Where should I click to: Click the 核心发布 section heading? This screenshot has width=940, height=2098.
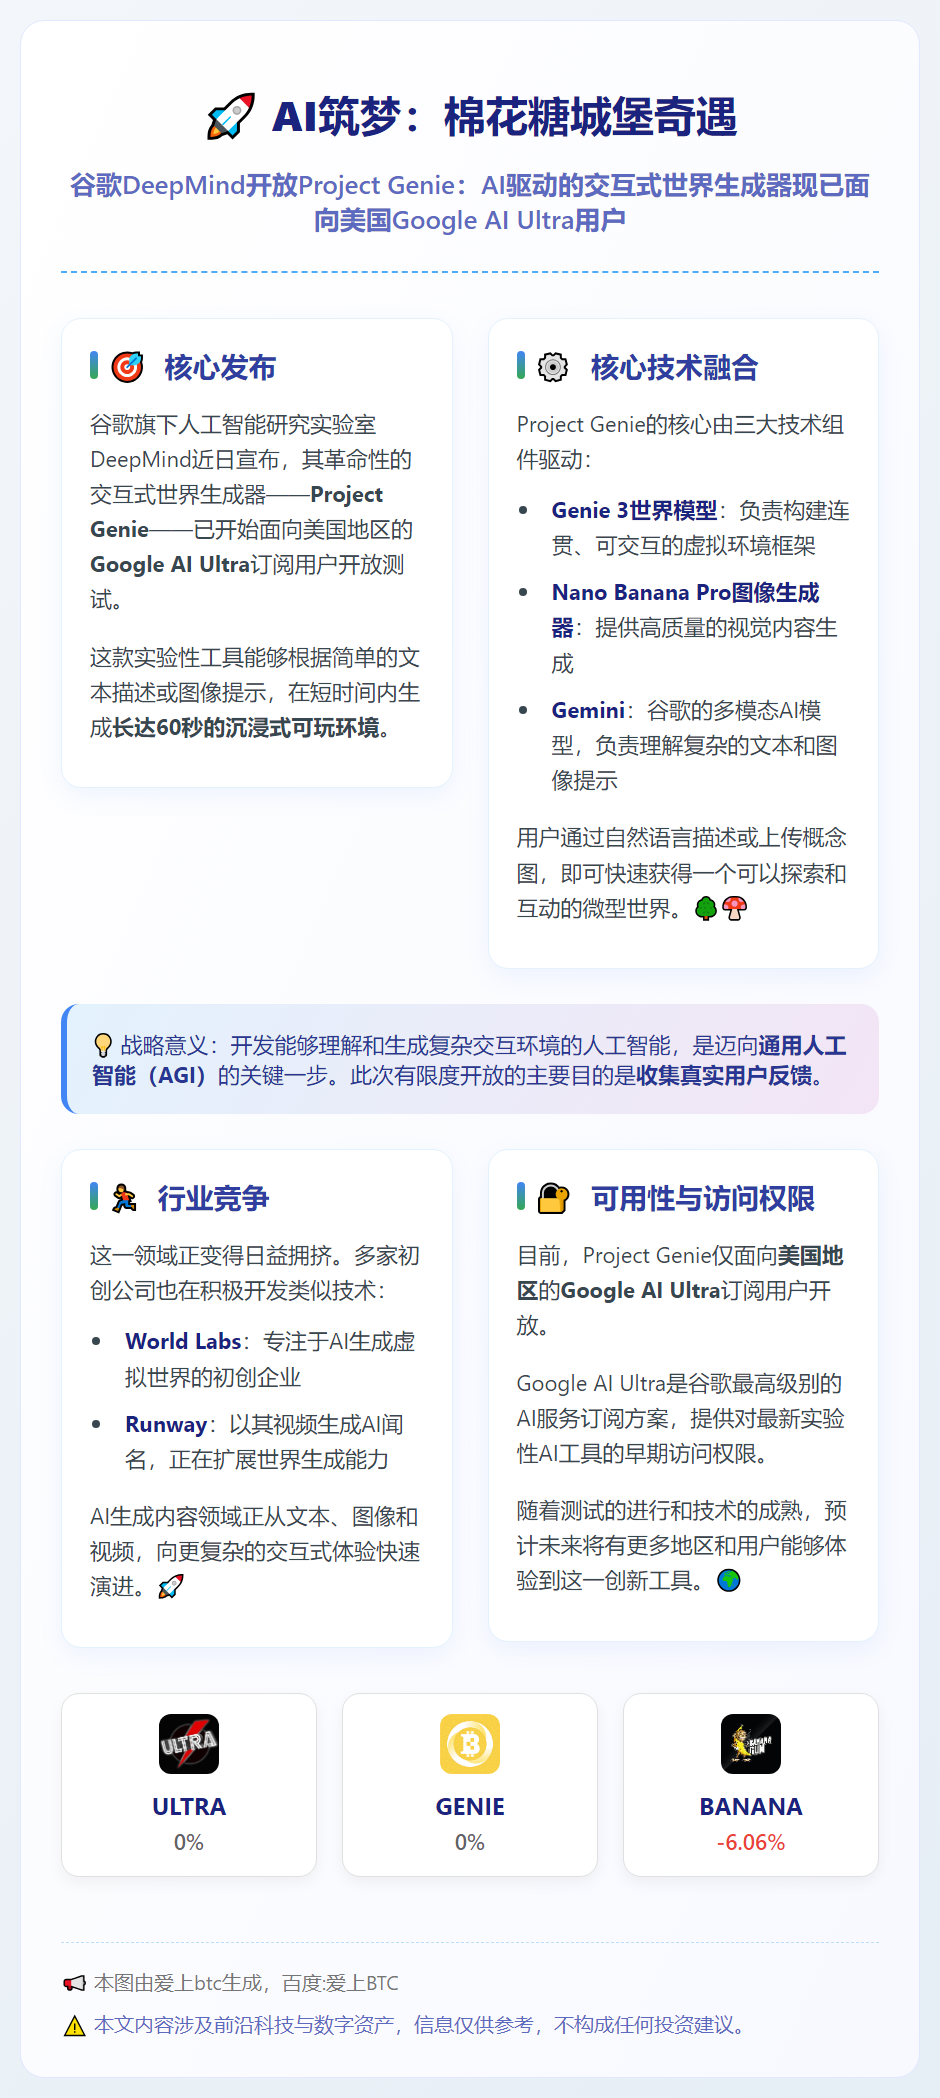[x=220, y=367]
